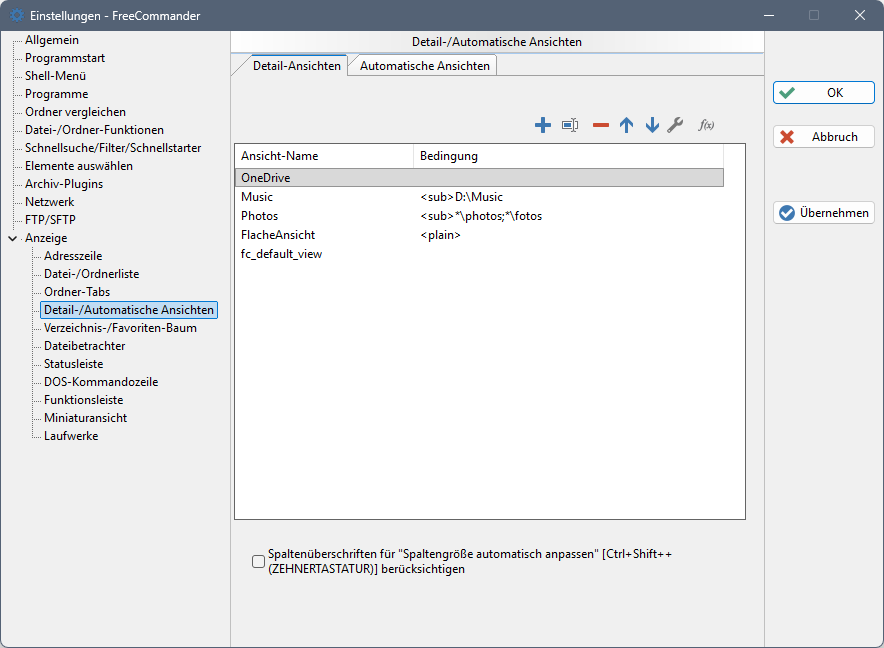Select the Photos view row
884x648 pixels.
260,216
